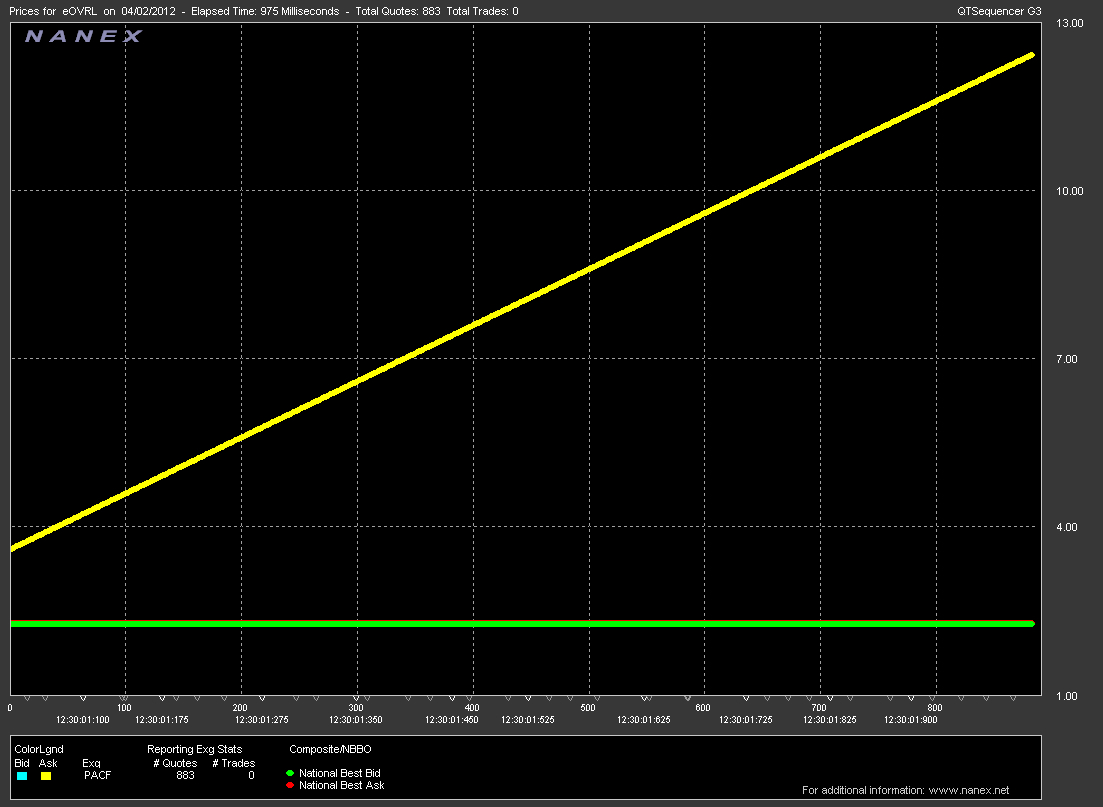The image size is (1103, 807).
Task: Click the right end of yellow ask line
Action: click(1030, 56)
